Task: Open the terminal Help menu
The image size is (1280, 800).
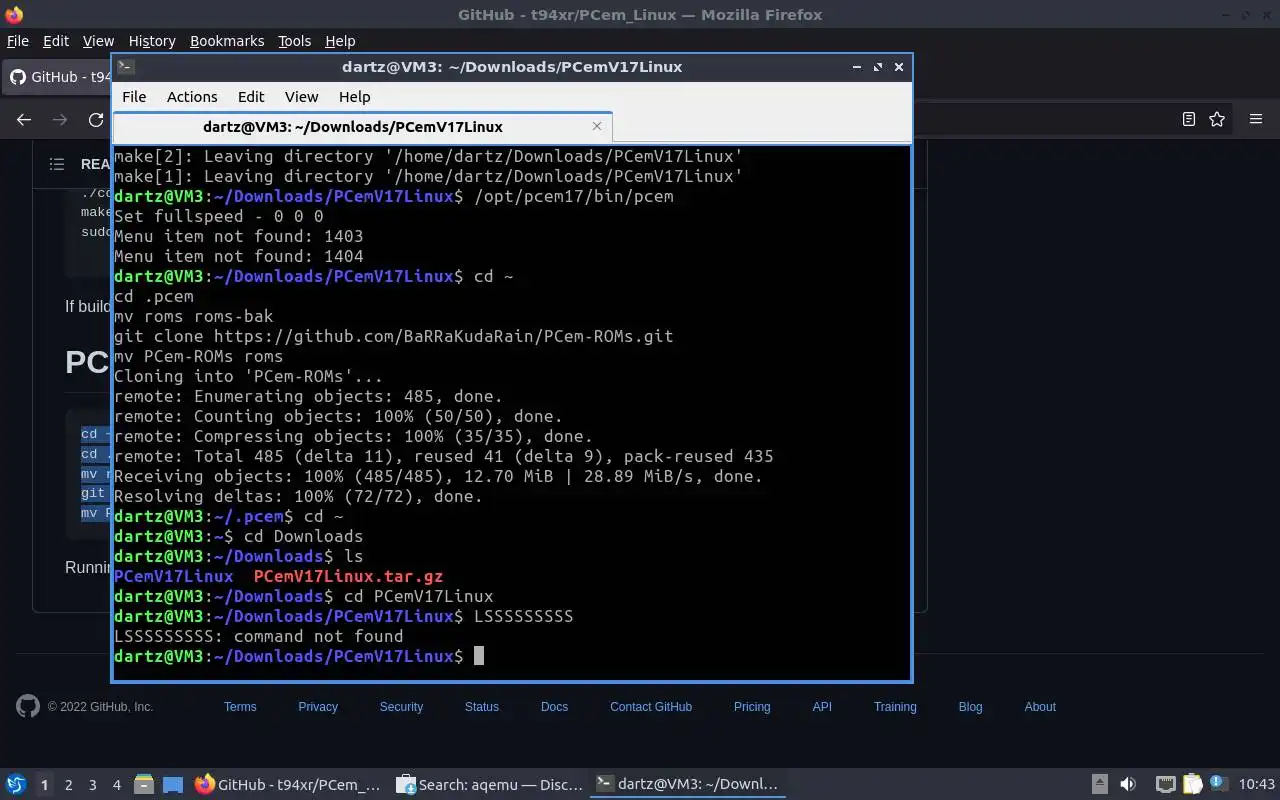Action: coord(355,97)
